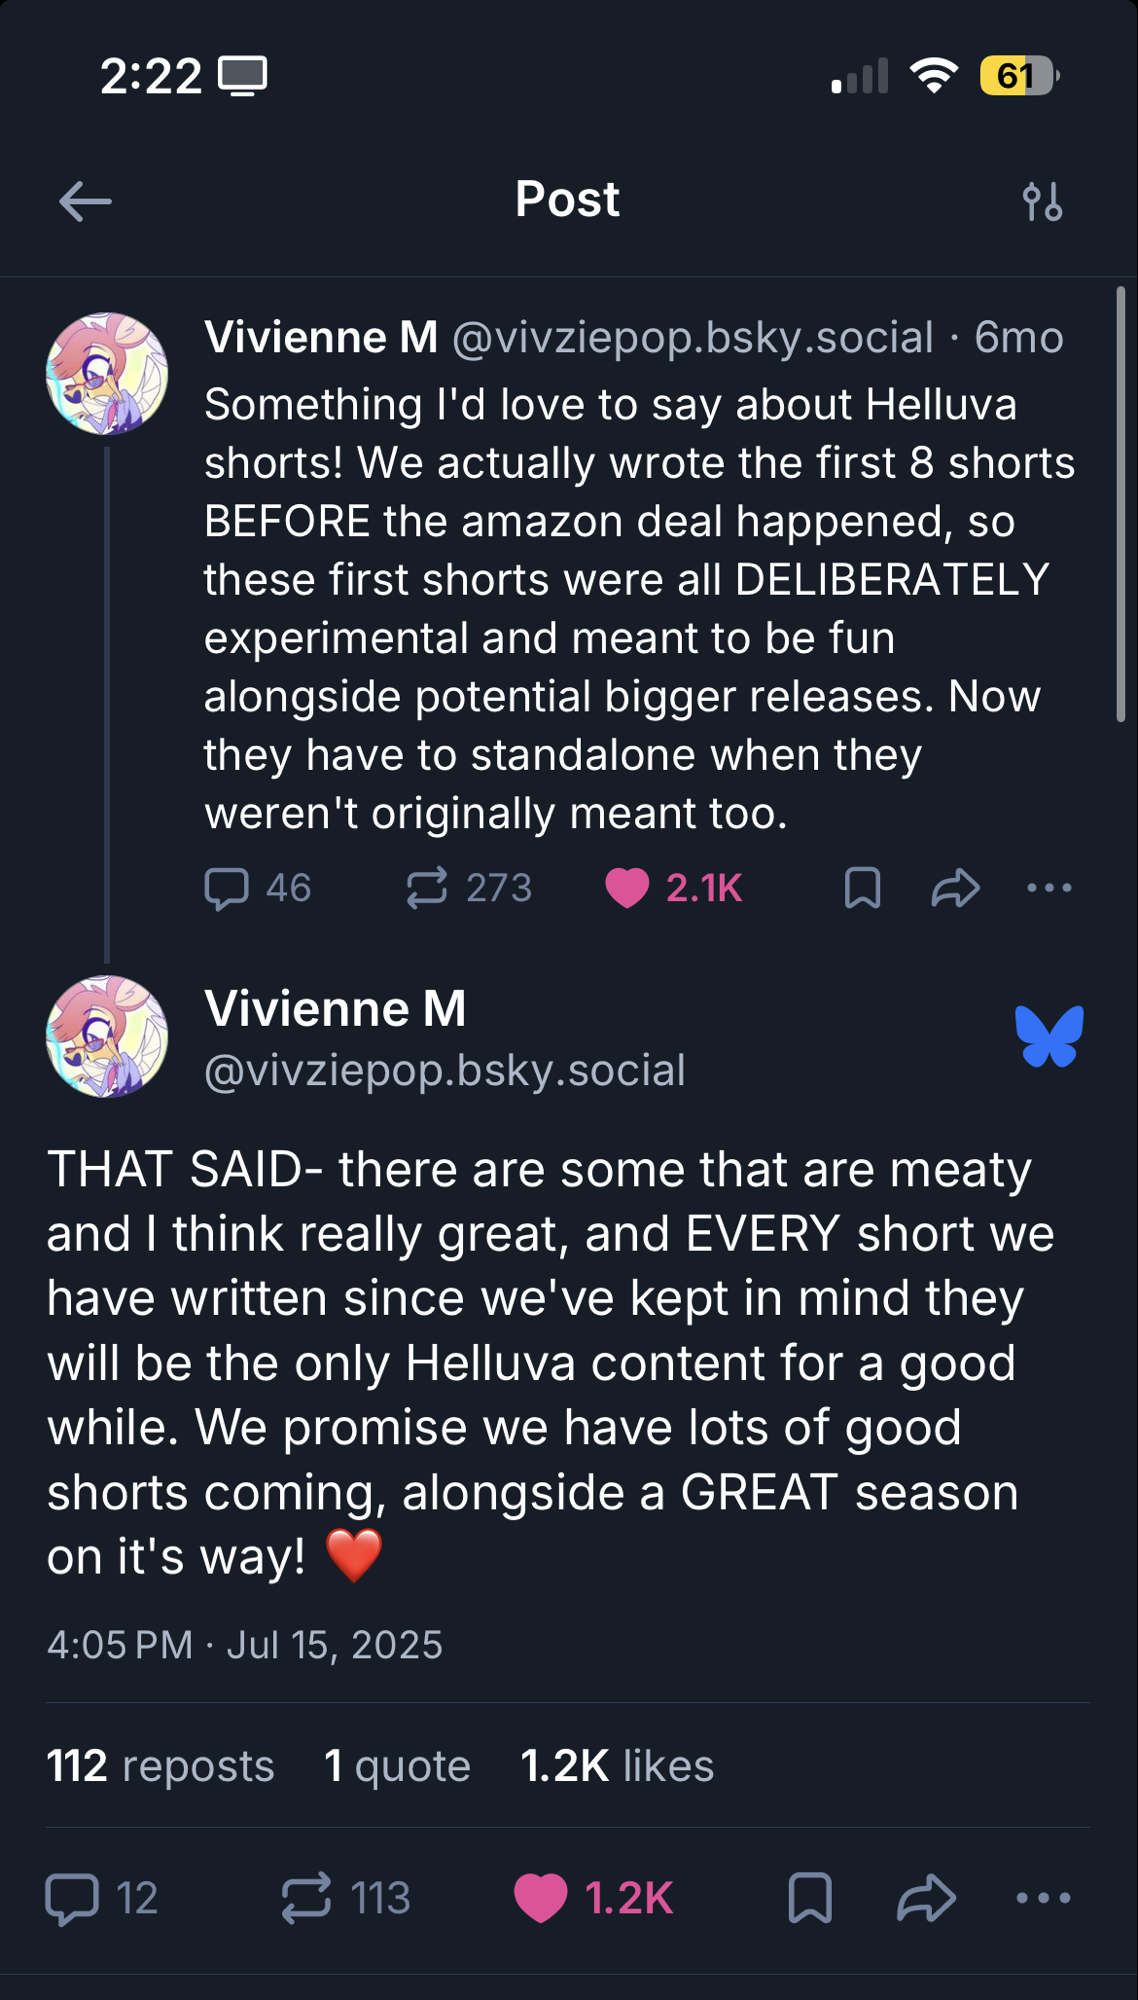View the 1 quote link
This screenshot has width=1138, height=2000.
tap(397, 1766)
